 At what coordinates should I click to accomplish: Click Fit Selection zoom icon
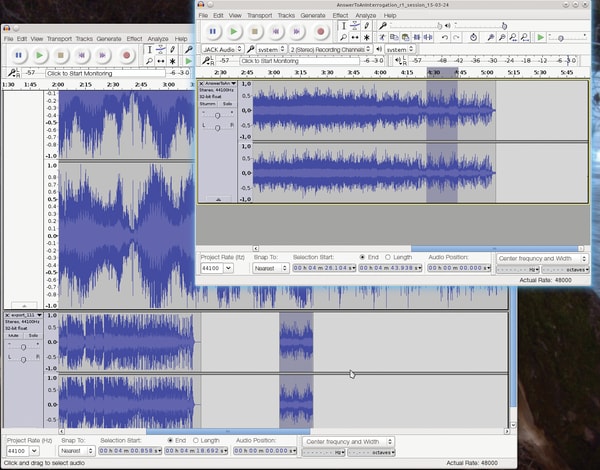click(x=514, y=37)
